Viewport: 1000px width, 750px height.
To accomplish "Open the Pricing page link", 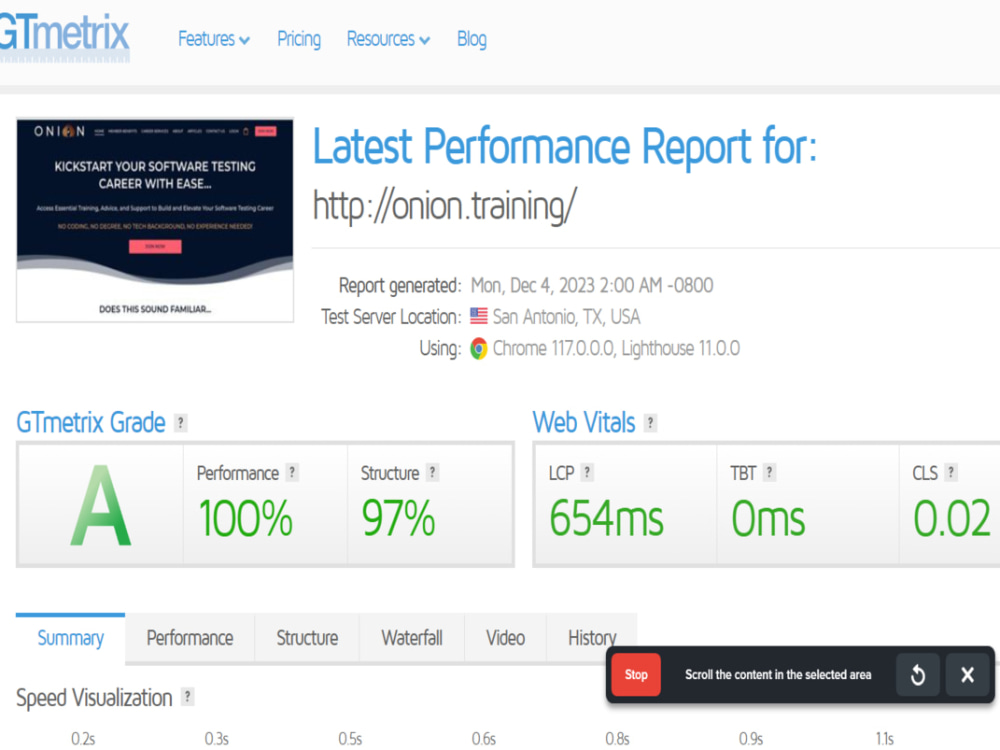I will tap(298, 39).
